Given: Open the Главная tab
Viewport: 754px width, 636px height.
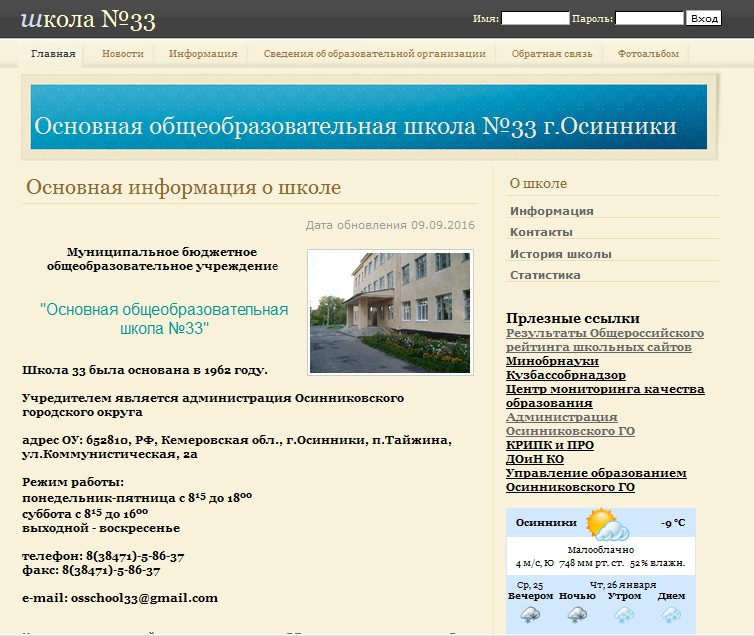Looking at the screenshot, I should (x=53, y=54).
